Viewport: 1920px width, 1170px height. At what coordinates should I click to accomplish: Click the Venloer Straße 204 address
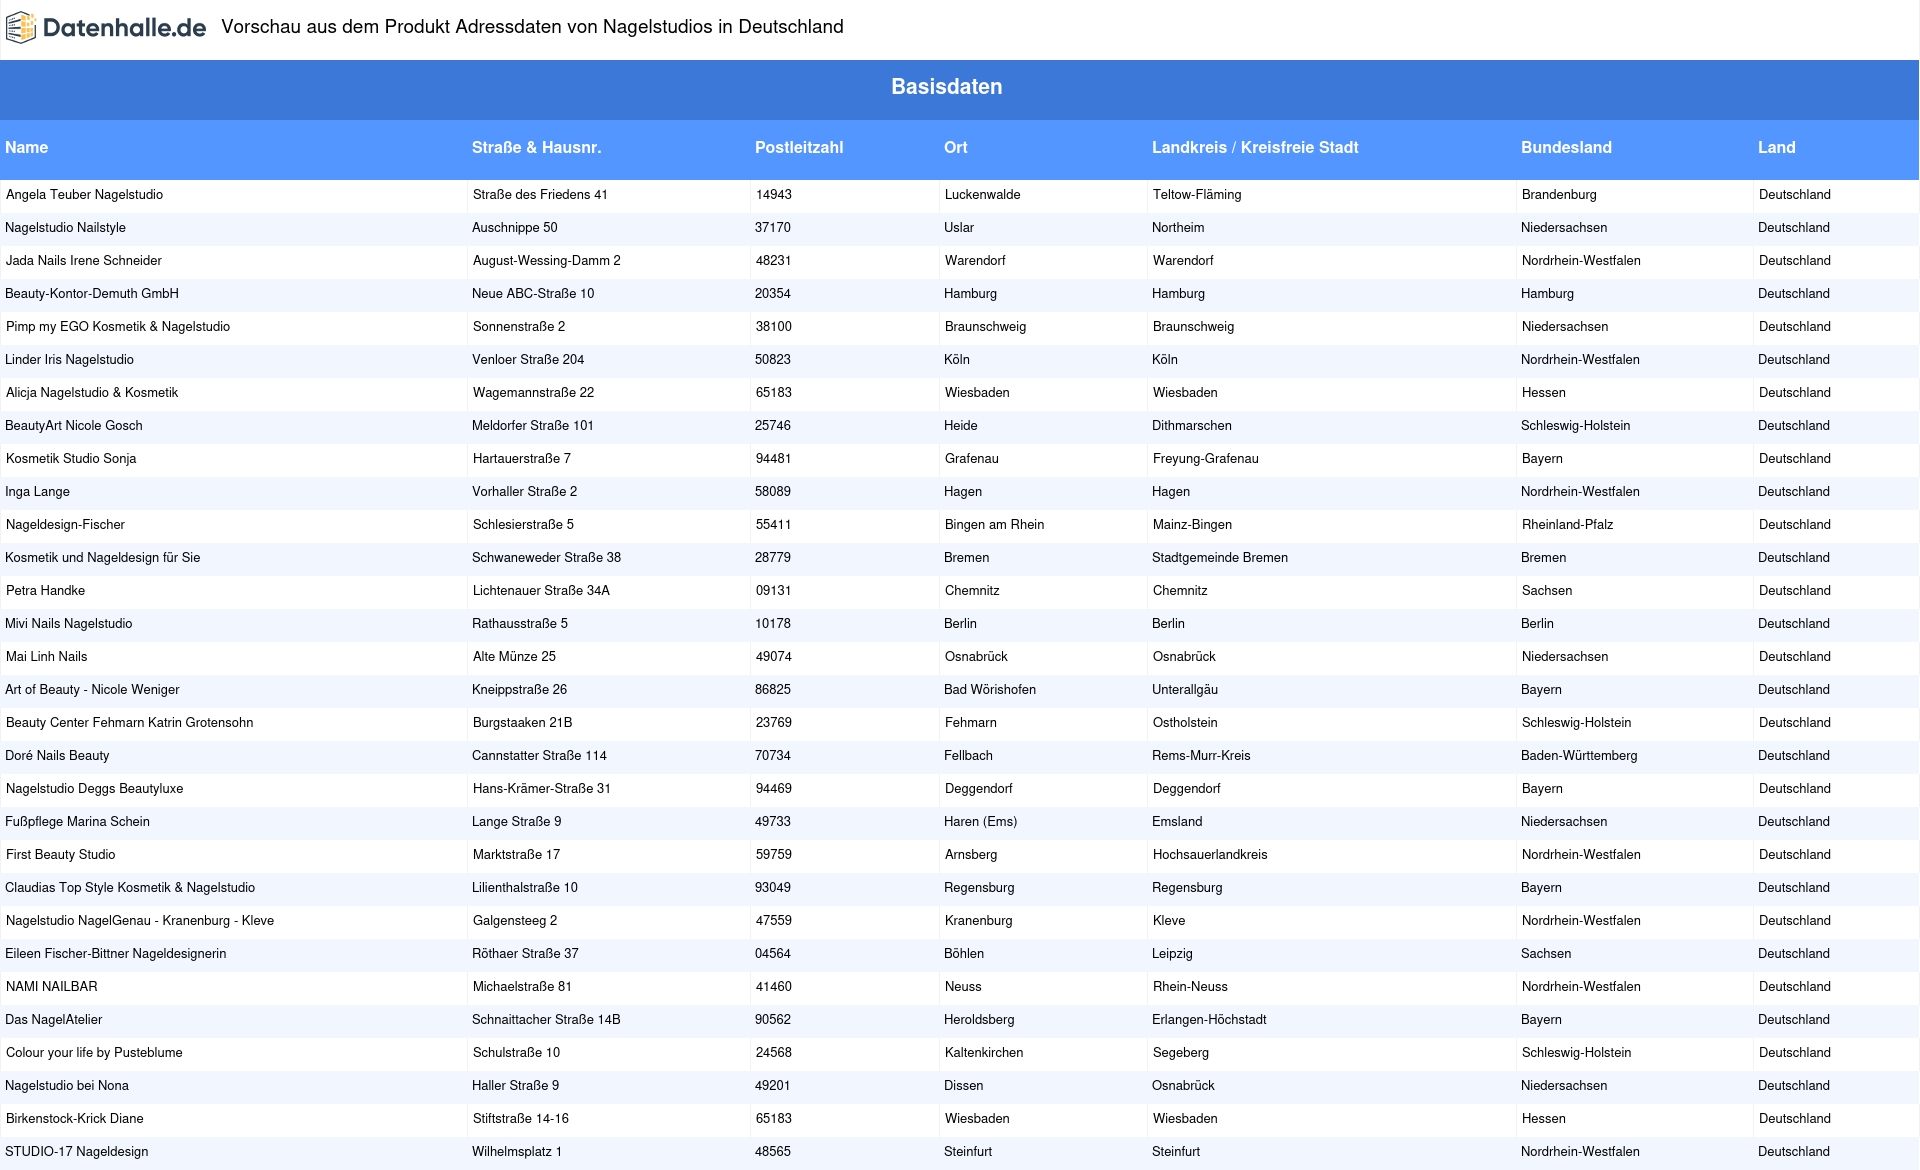click(x=528, y=360)
